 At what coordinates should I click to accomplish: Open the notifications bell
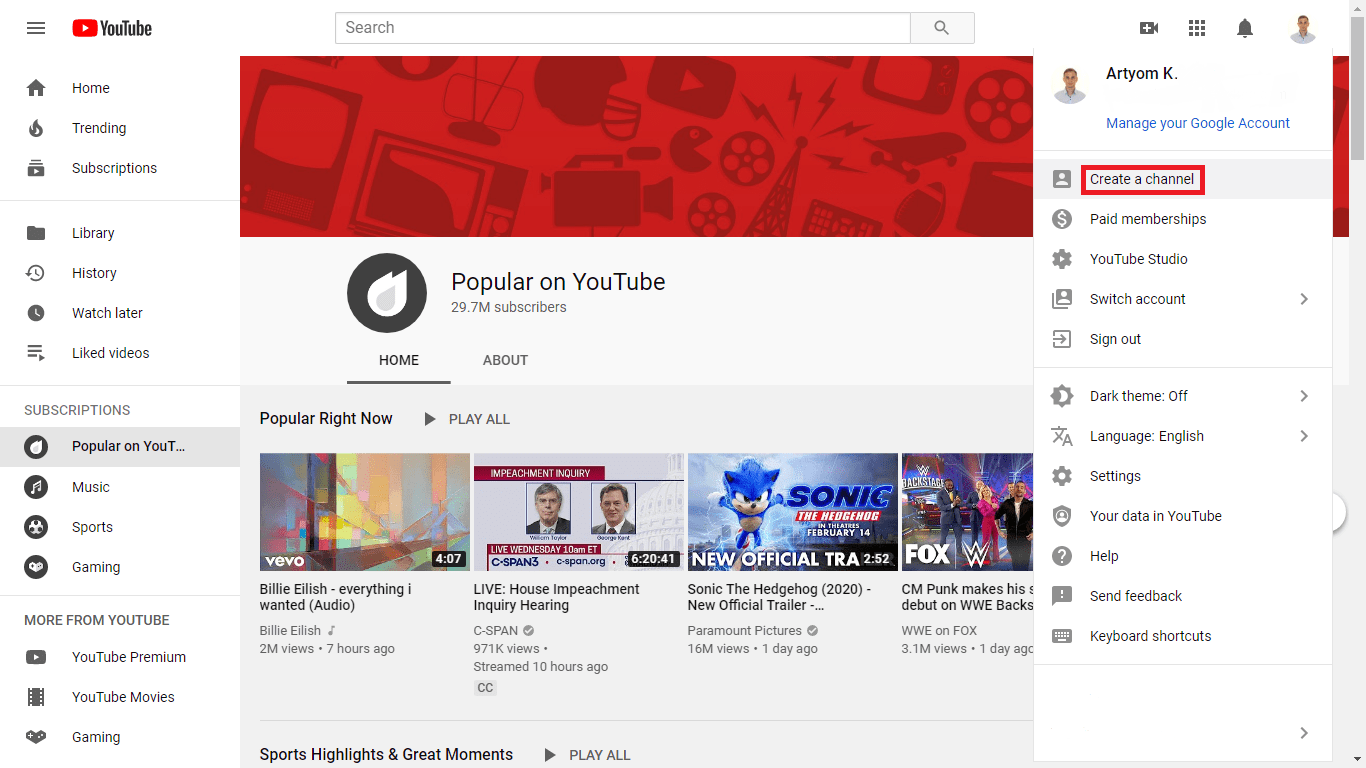(1245, 28)
